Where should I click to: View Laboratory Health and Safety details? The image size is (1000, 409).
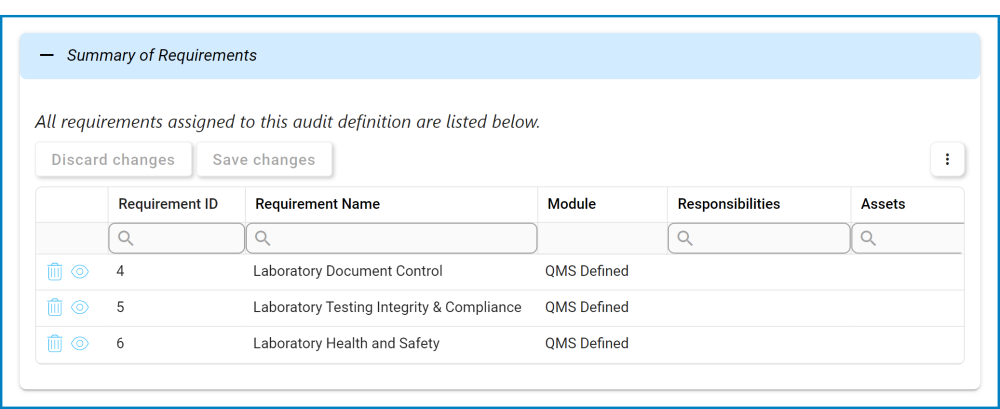[x=80, y=343]
